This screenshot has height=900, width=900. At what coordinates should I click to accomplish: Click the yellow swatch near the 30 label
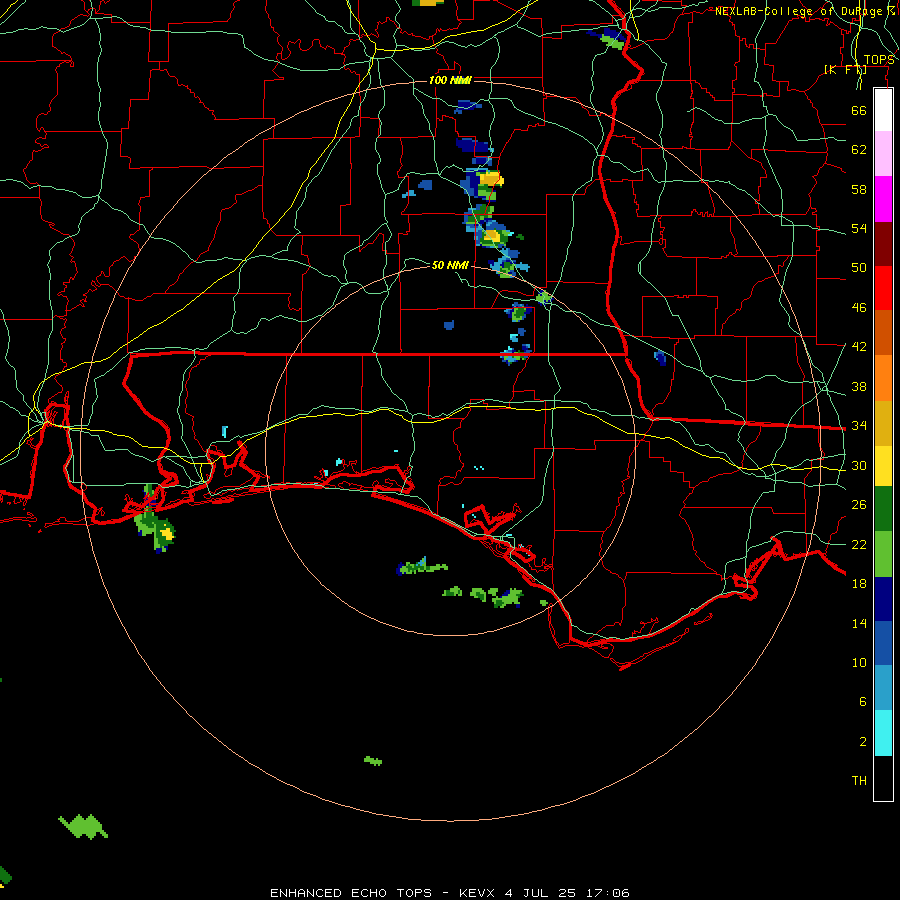point(883,466)
